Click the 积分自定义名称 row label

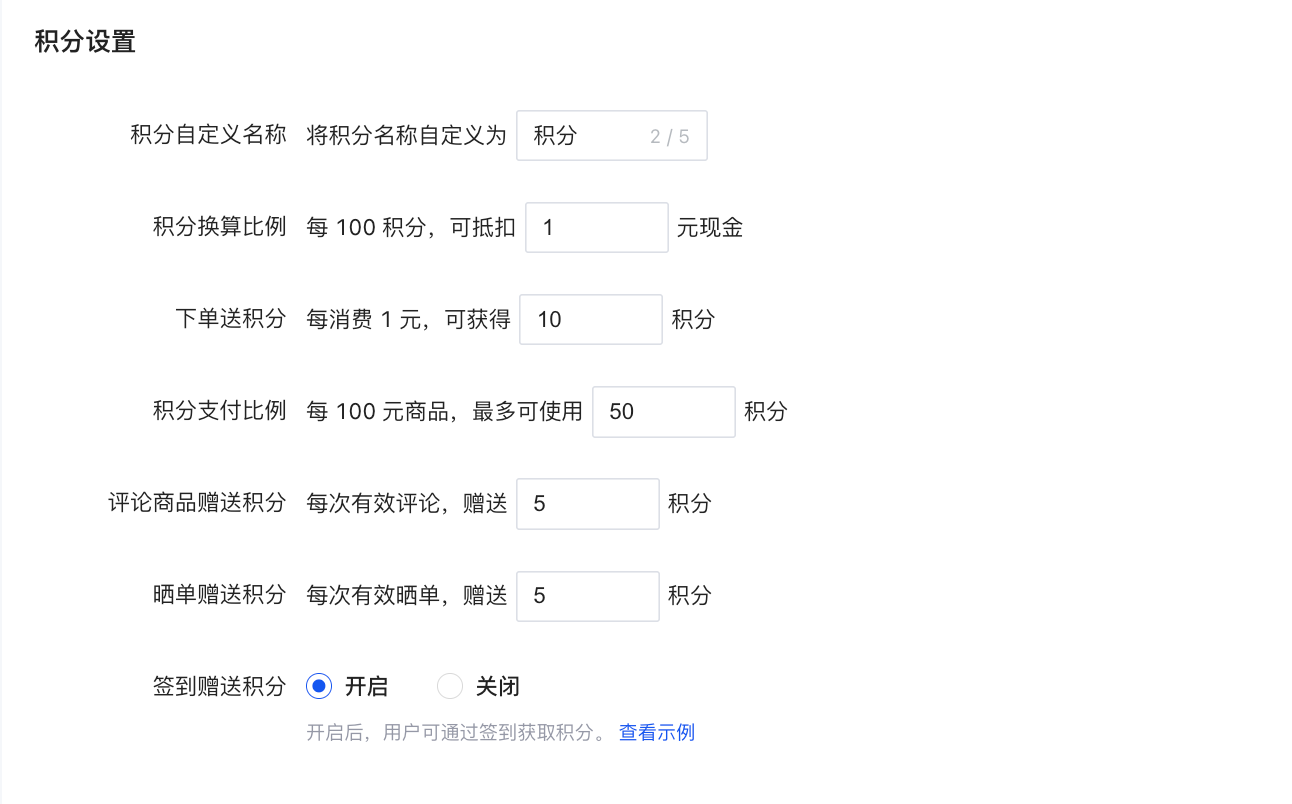coord(208,136)
